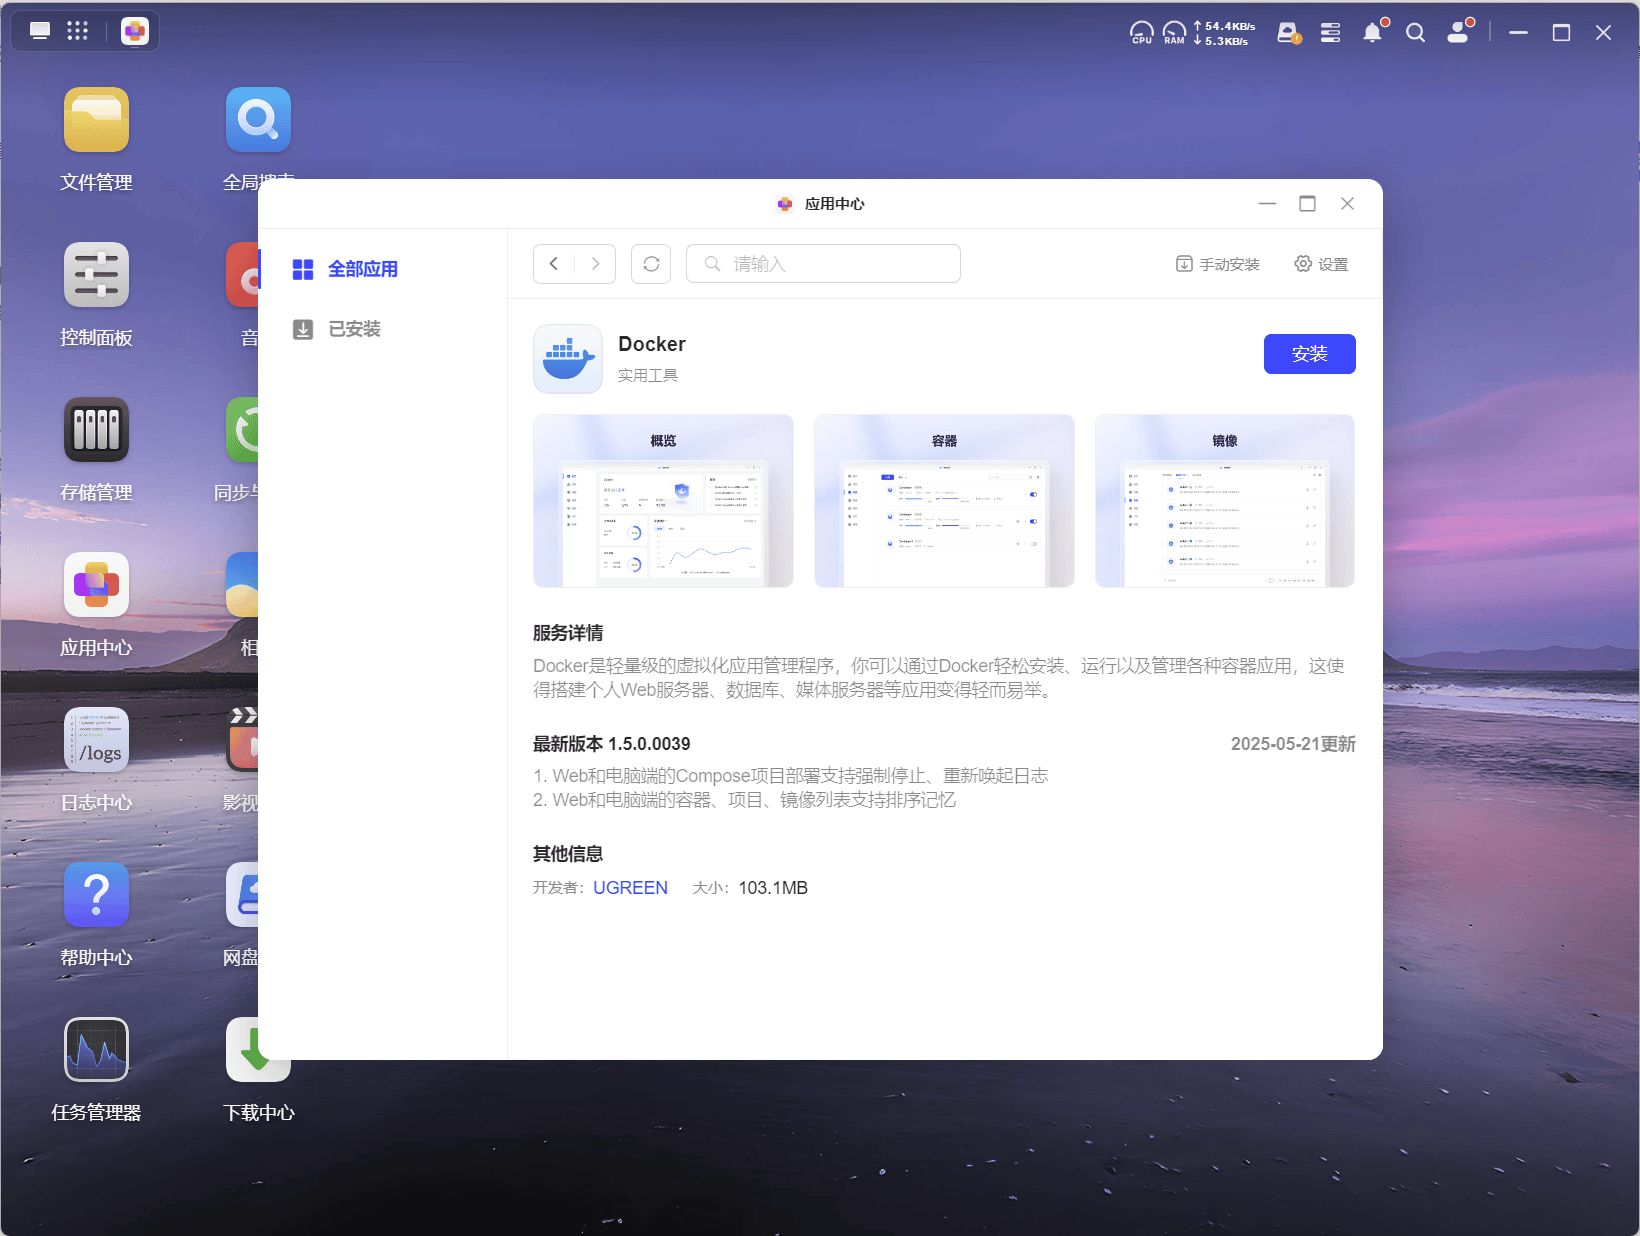
Task: Open 控制面板 from the desktop
Action: tap(96, 275)
